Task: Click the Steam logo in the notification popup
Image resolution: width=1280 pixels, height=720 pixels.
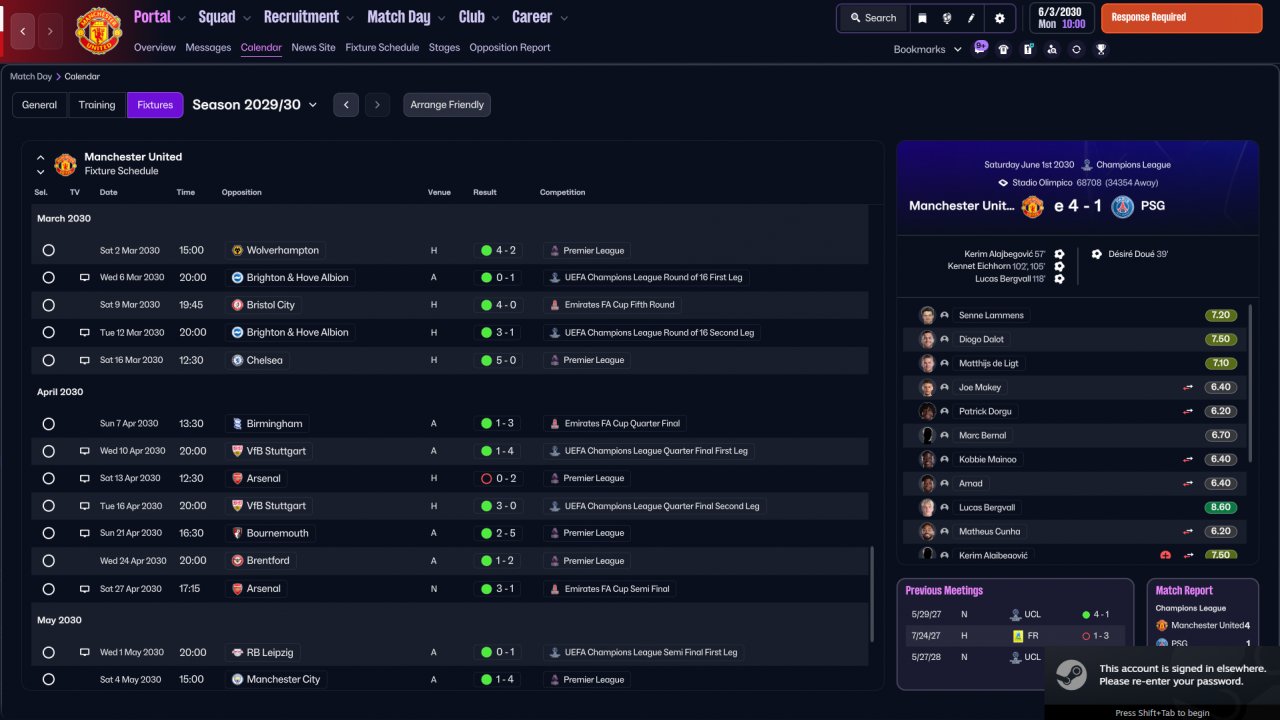Action: pyautogui.click(x=1072, y=675)
